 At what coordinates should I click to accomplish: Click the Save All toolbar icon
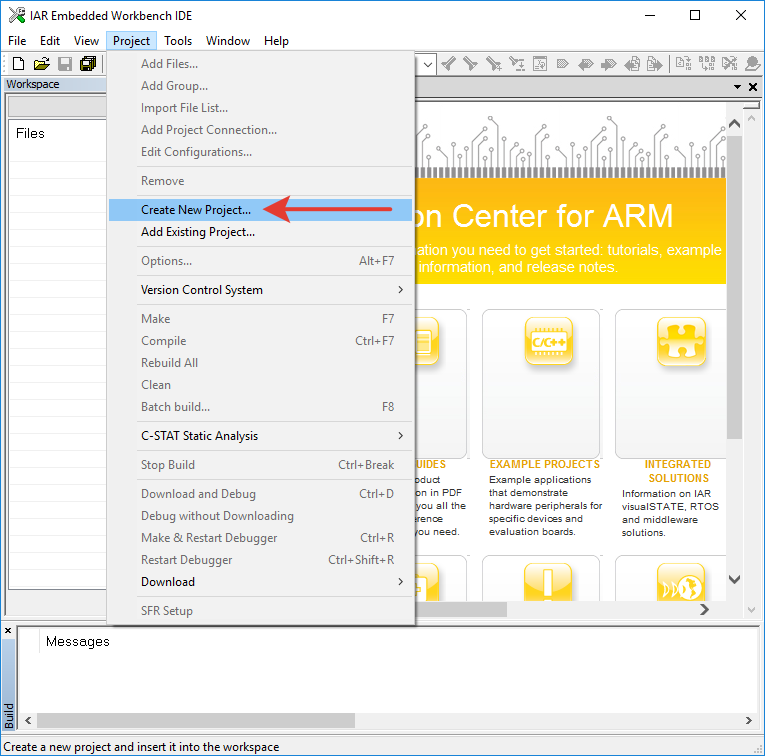[88, 64]
